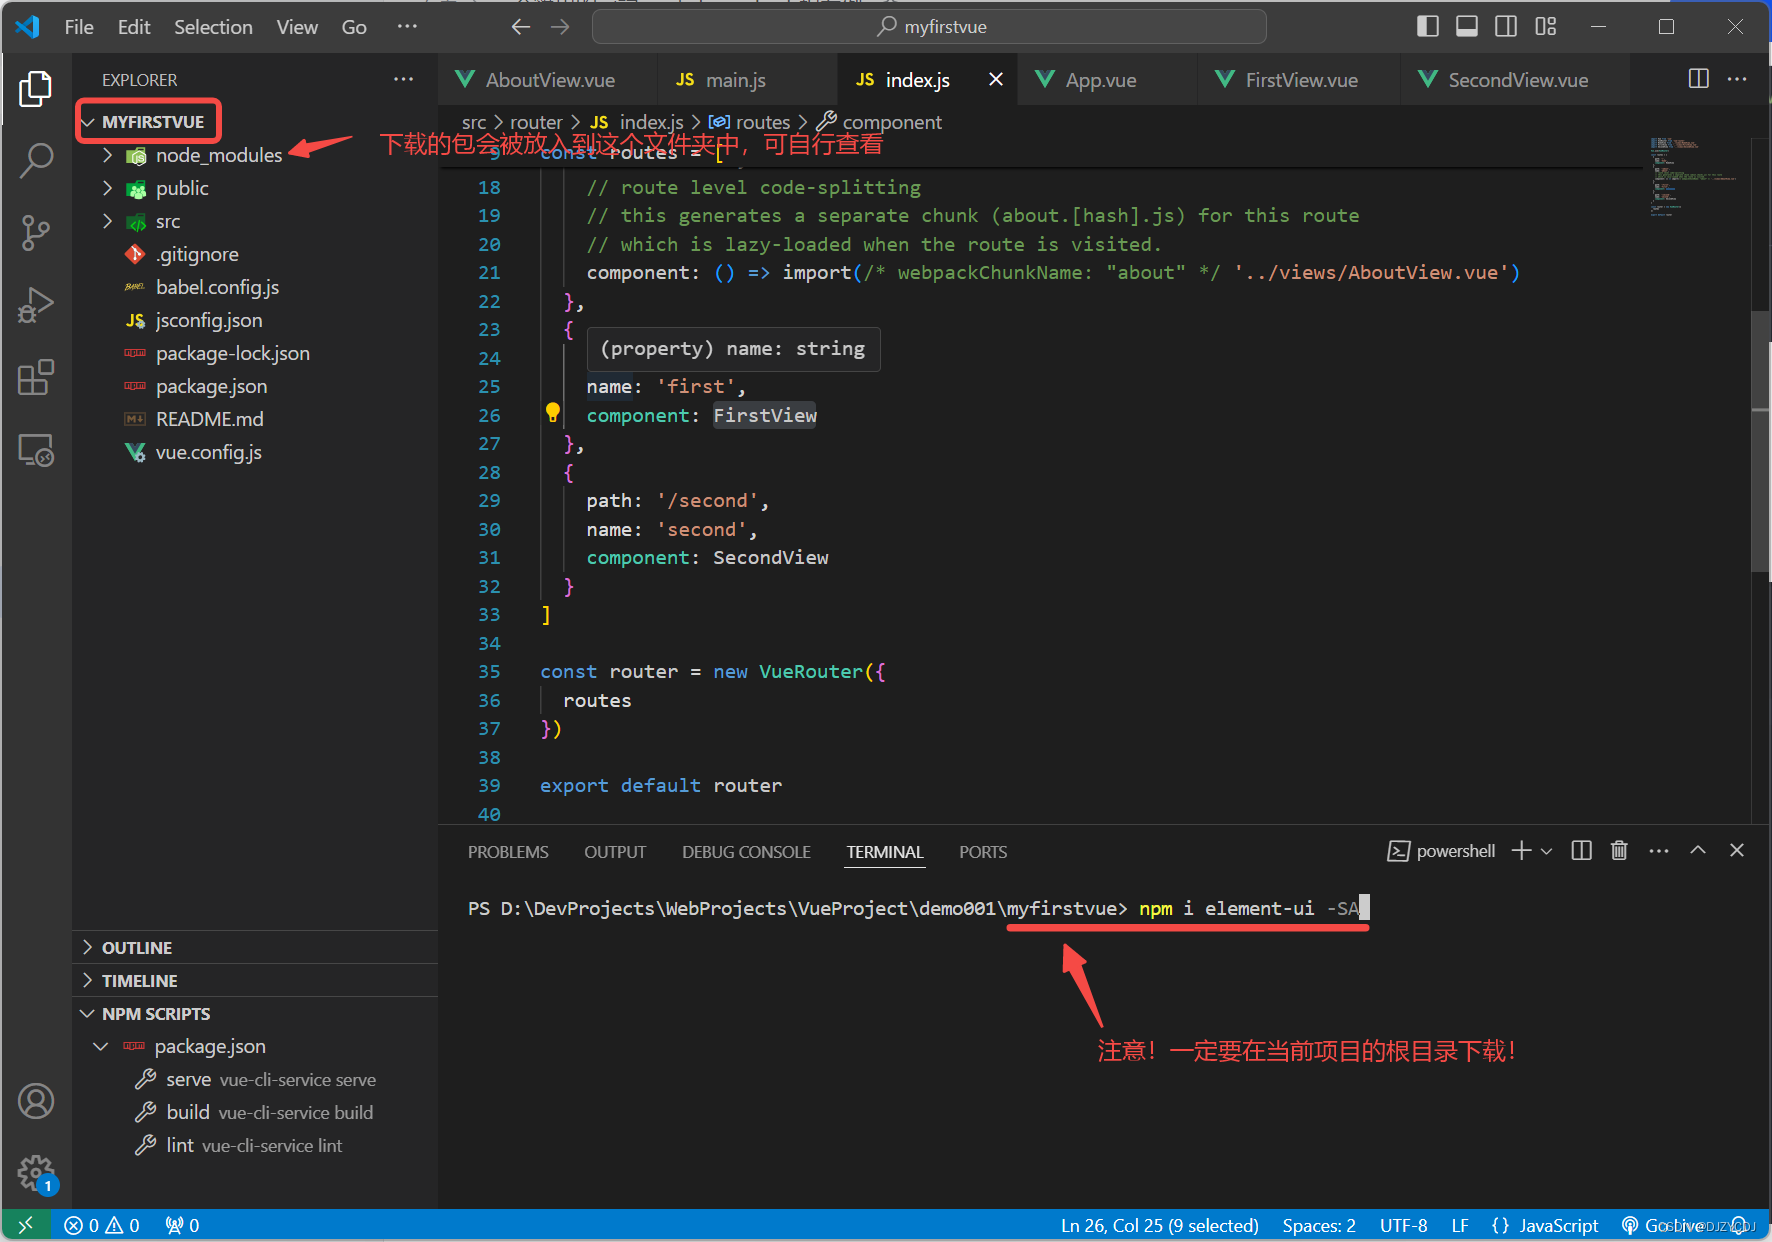Image resolution: width=1772 pixels, height=1242 pixels.
Task: Open the Remote Explorer view
Action: tap(36, 450)
